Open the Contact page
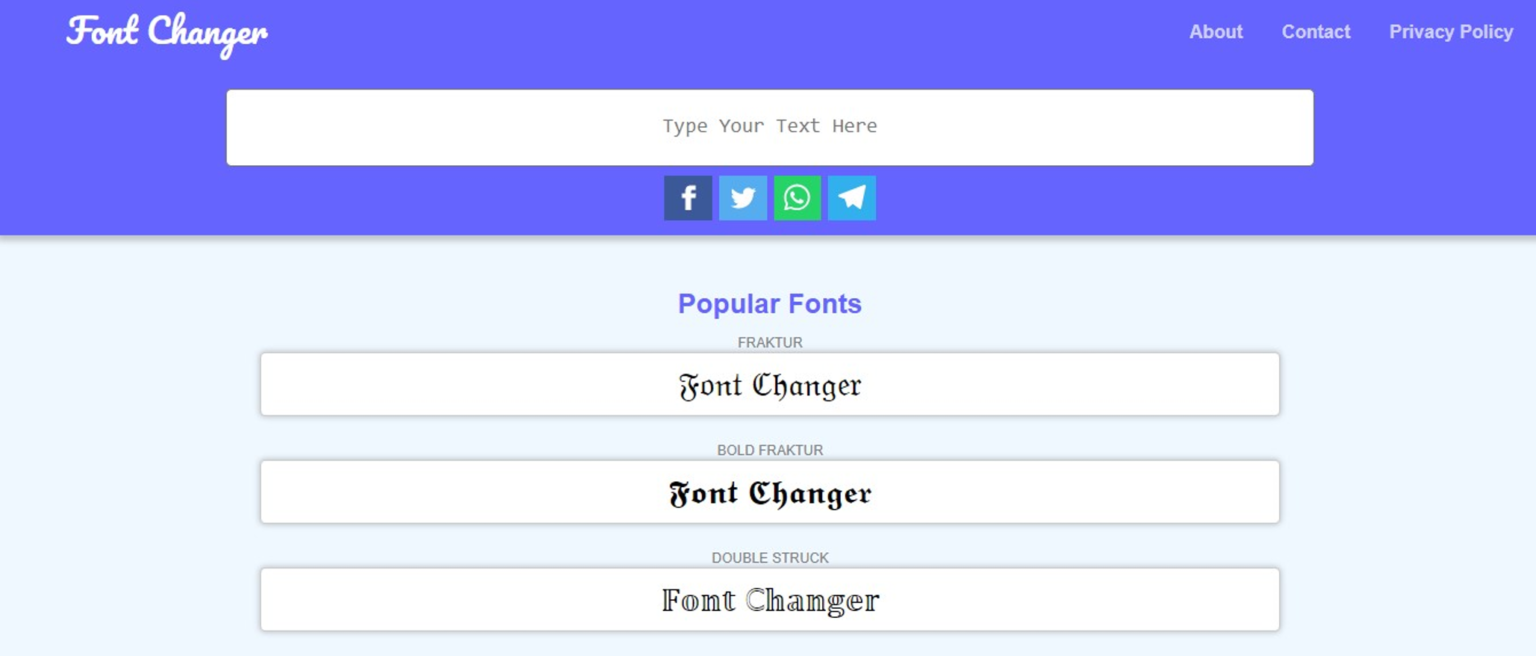 click(1315, 31)
